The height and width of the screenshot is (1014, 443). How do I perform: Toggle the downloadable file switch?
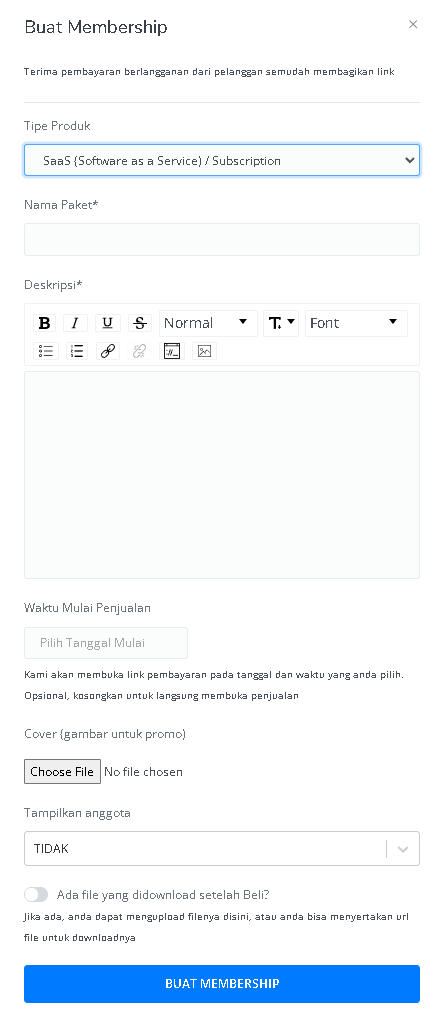coord(36,894)
